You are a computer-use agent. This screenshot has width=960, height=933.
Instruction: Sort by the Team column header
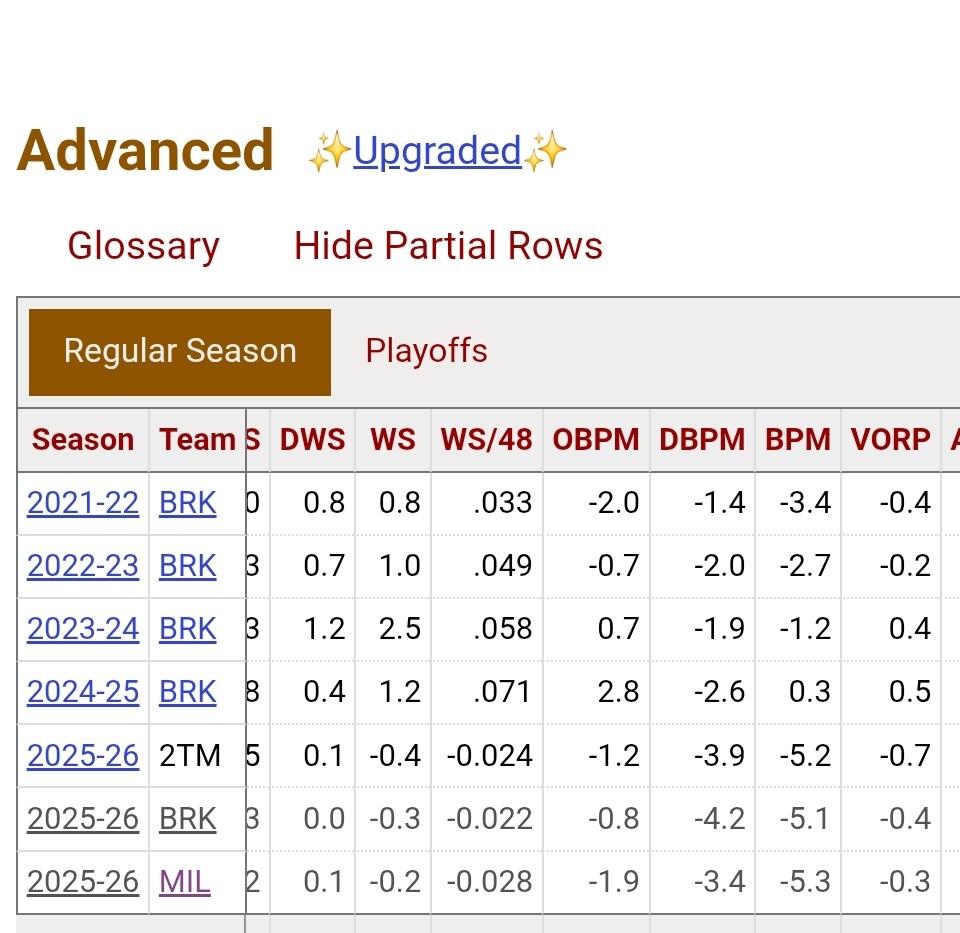pyautogui.click(x=197, y=440)
